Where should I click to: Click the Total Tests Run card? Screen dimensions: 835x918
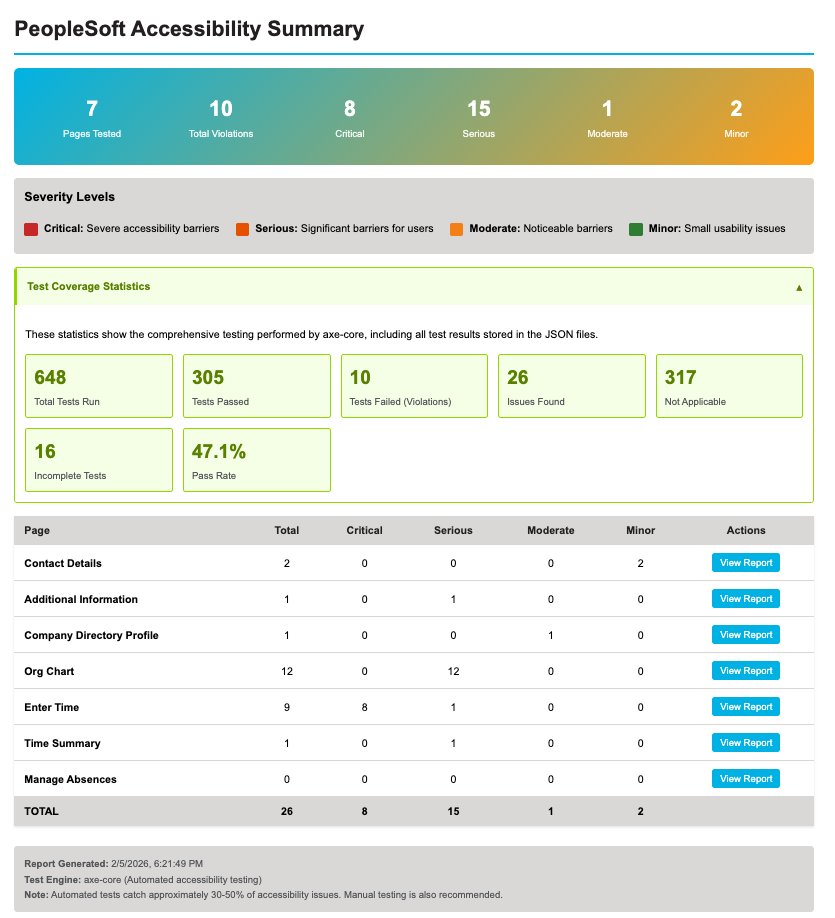coord(98,386)
